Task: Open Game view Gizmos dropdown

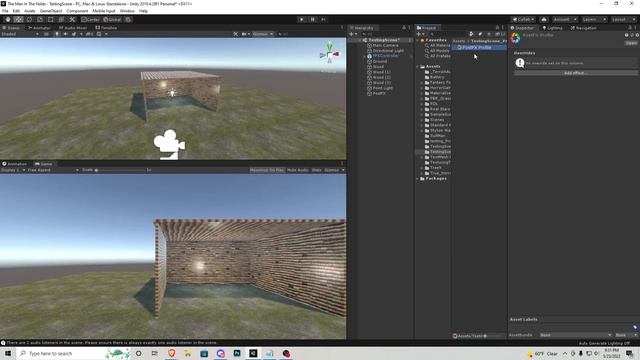Action: click(334, 170)
